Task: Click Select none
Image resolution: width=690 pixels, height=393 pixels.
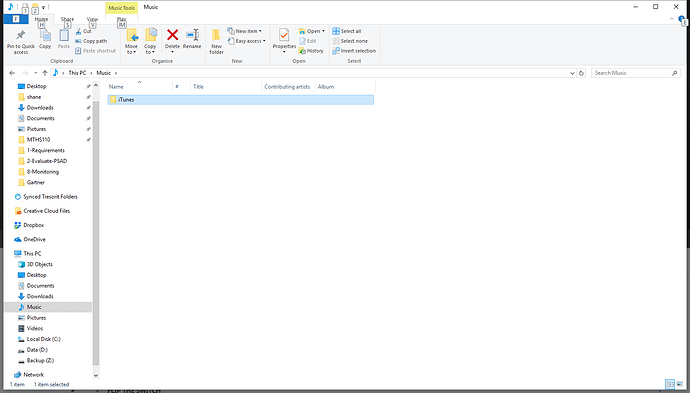Action: pos(350,41)
